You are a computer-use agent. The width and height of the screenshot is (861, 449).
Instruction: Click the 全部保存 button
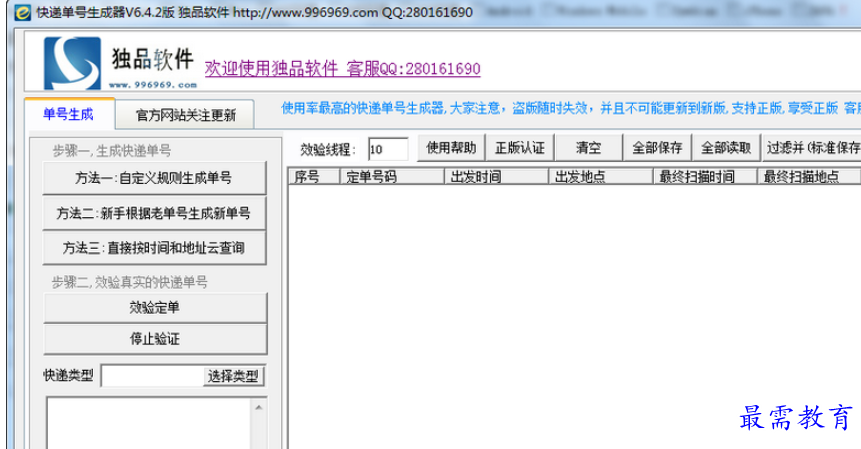(657, 148)
